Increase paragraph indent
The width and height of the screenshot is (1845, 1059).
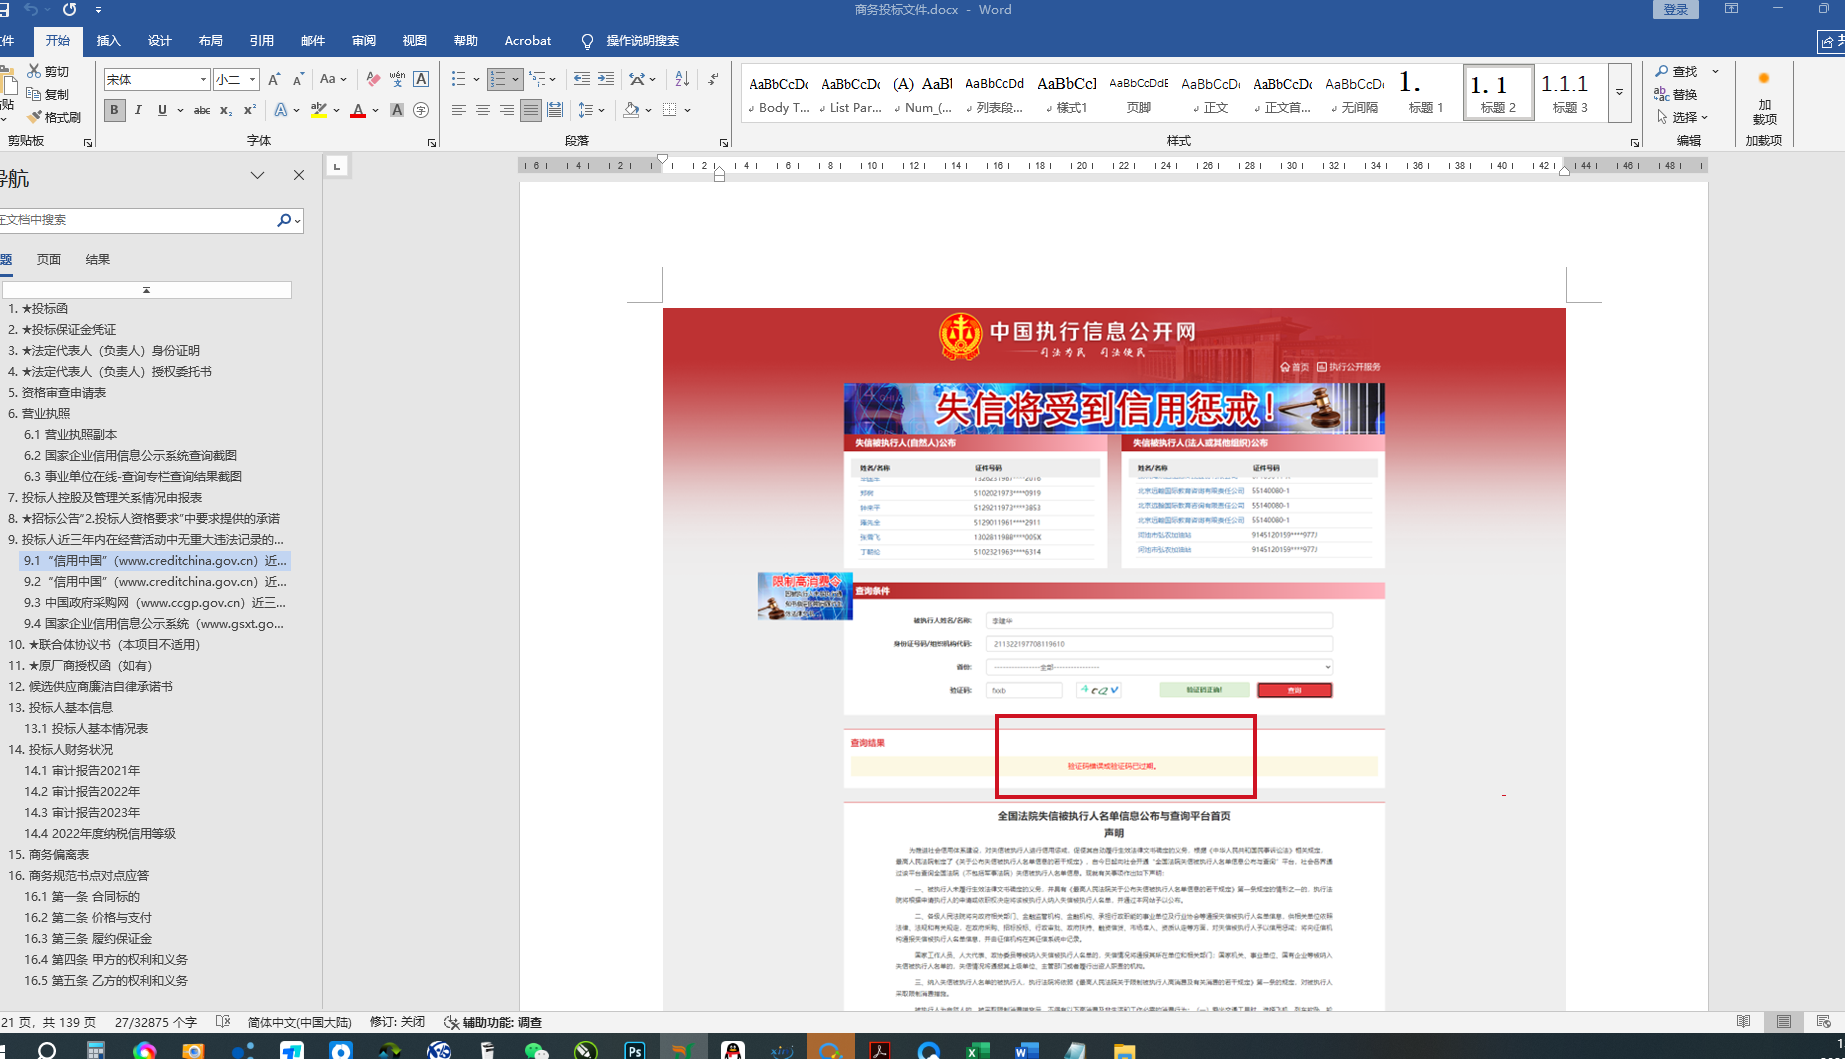(606, 79)
